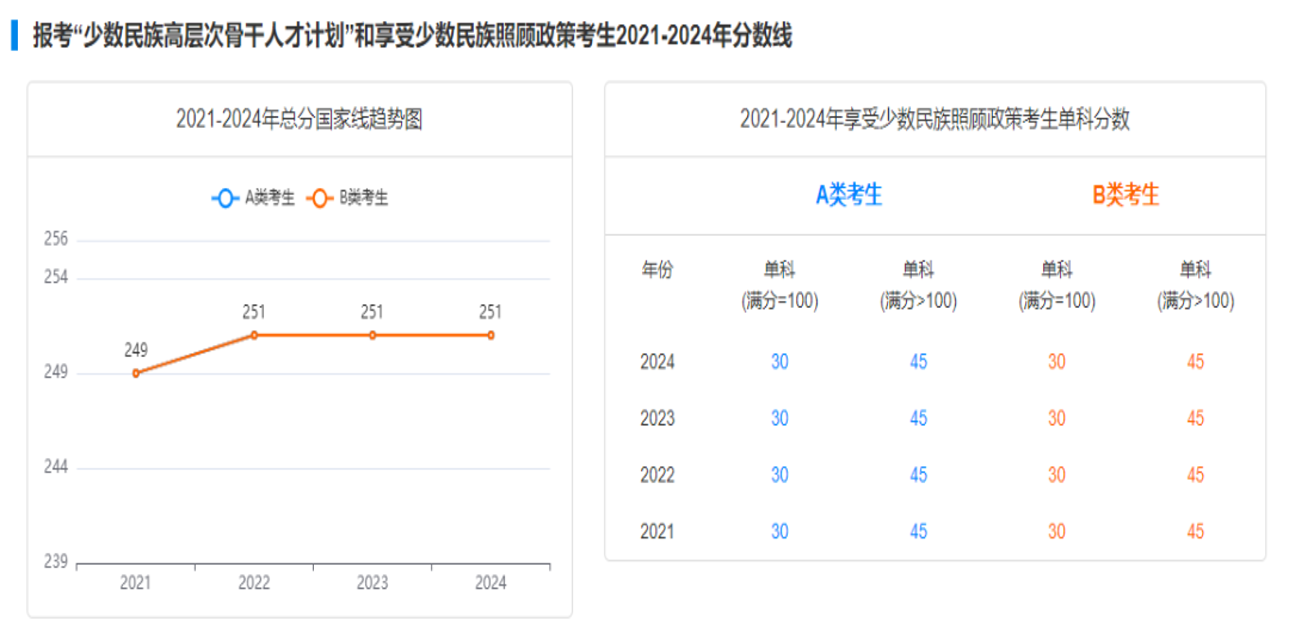Screen dimensions: 1290x635
Task: Click the 2022 data point marker on line
Action: 254,335
